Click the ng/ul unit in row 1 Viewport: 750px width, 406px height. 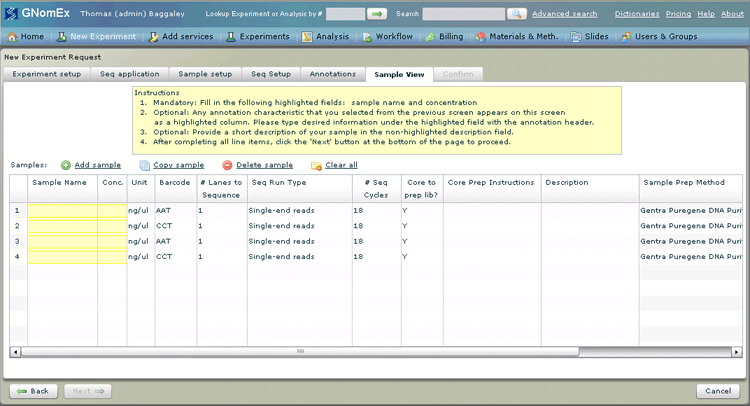tap(138, 210)
